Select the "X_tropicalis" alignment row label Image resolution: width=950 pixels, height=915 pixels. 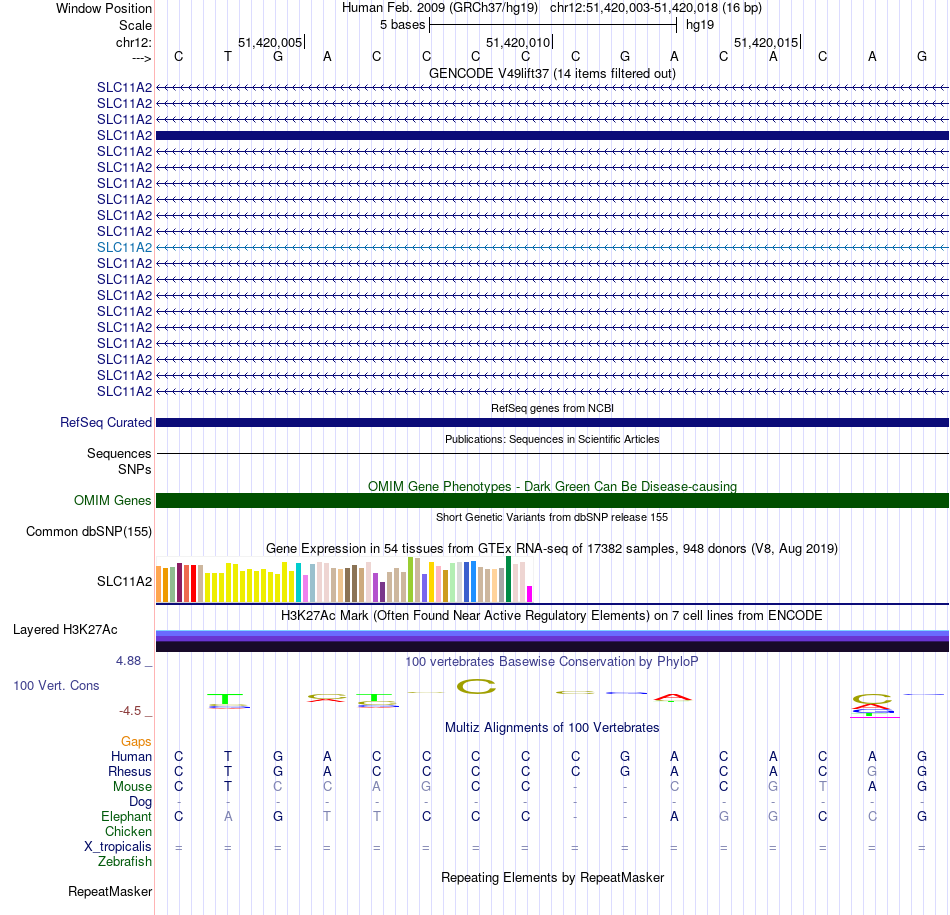118,847
